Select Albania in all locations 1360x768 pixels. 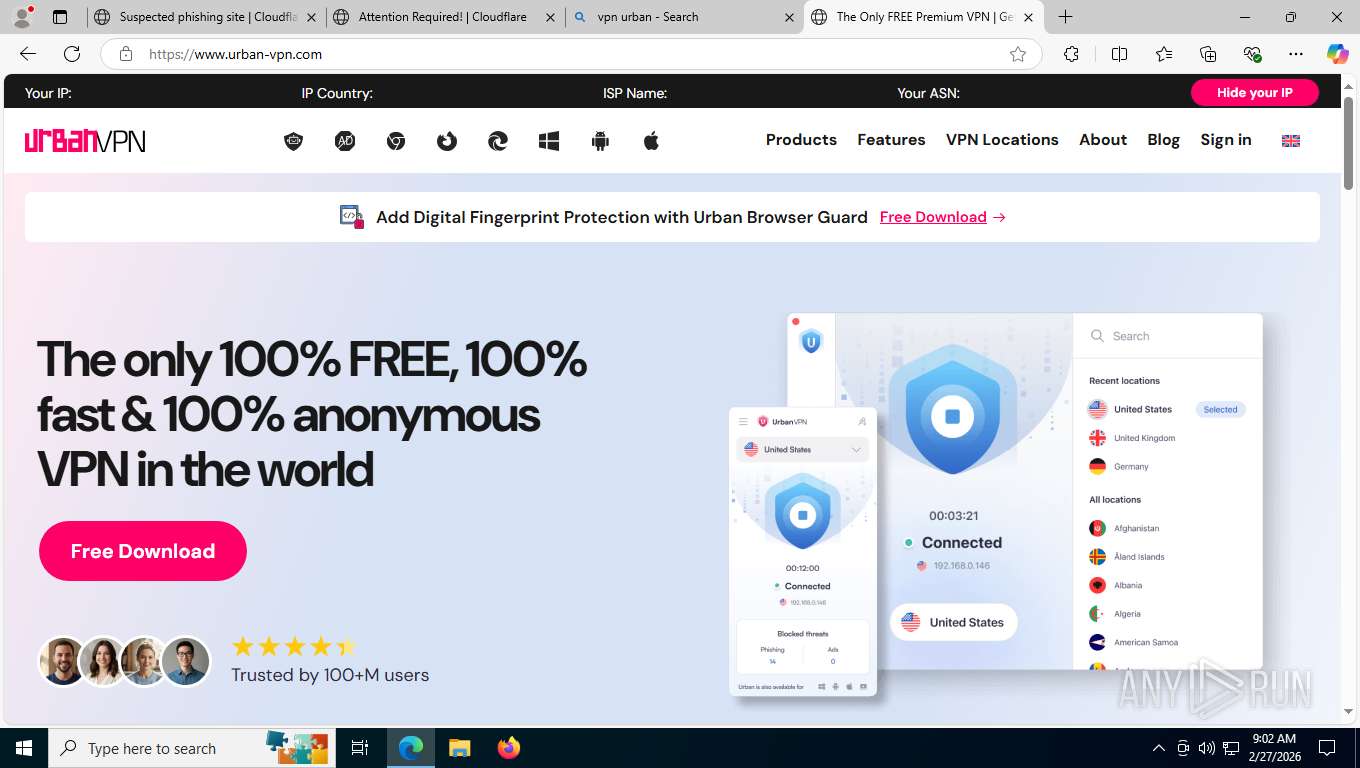click(1128, 585)
